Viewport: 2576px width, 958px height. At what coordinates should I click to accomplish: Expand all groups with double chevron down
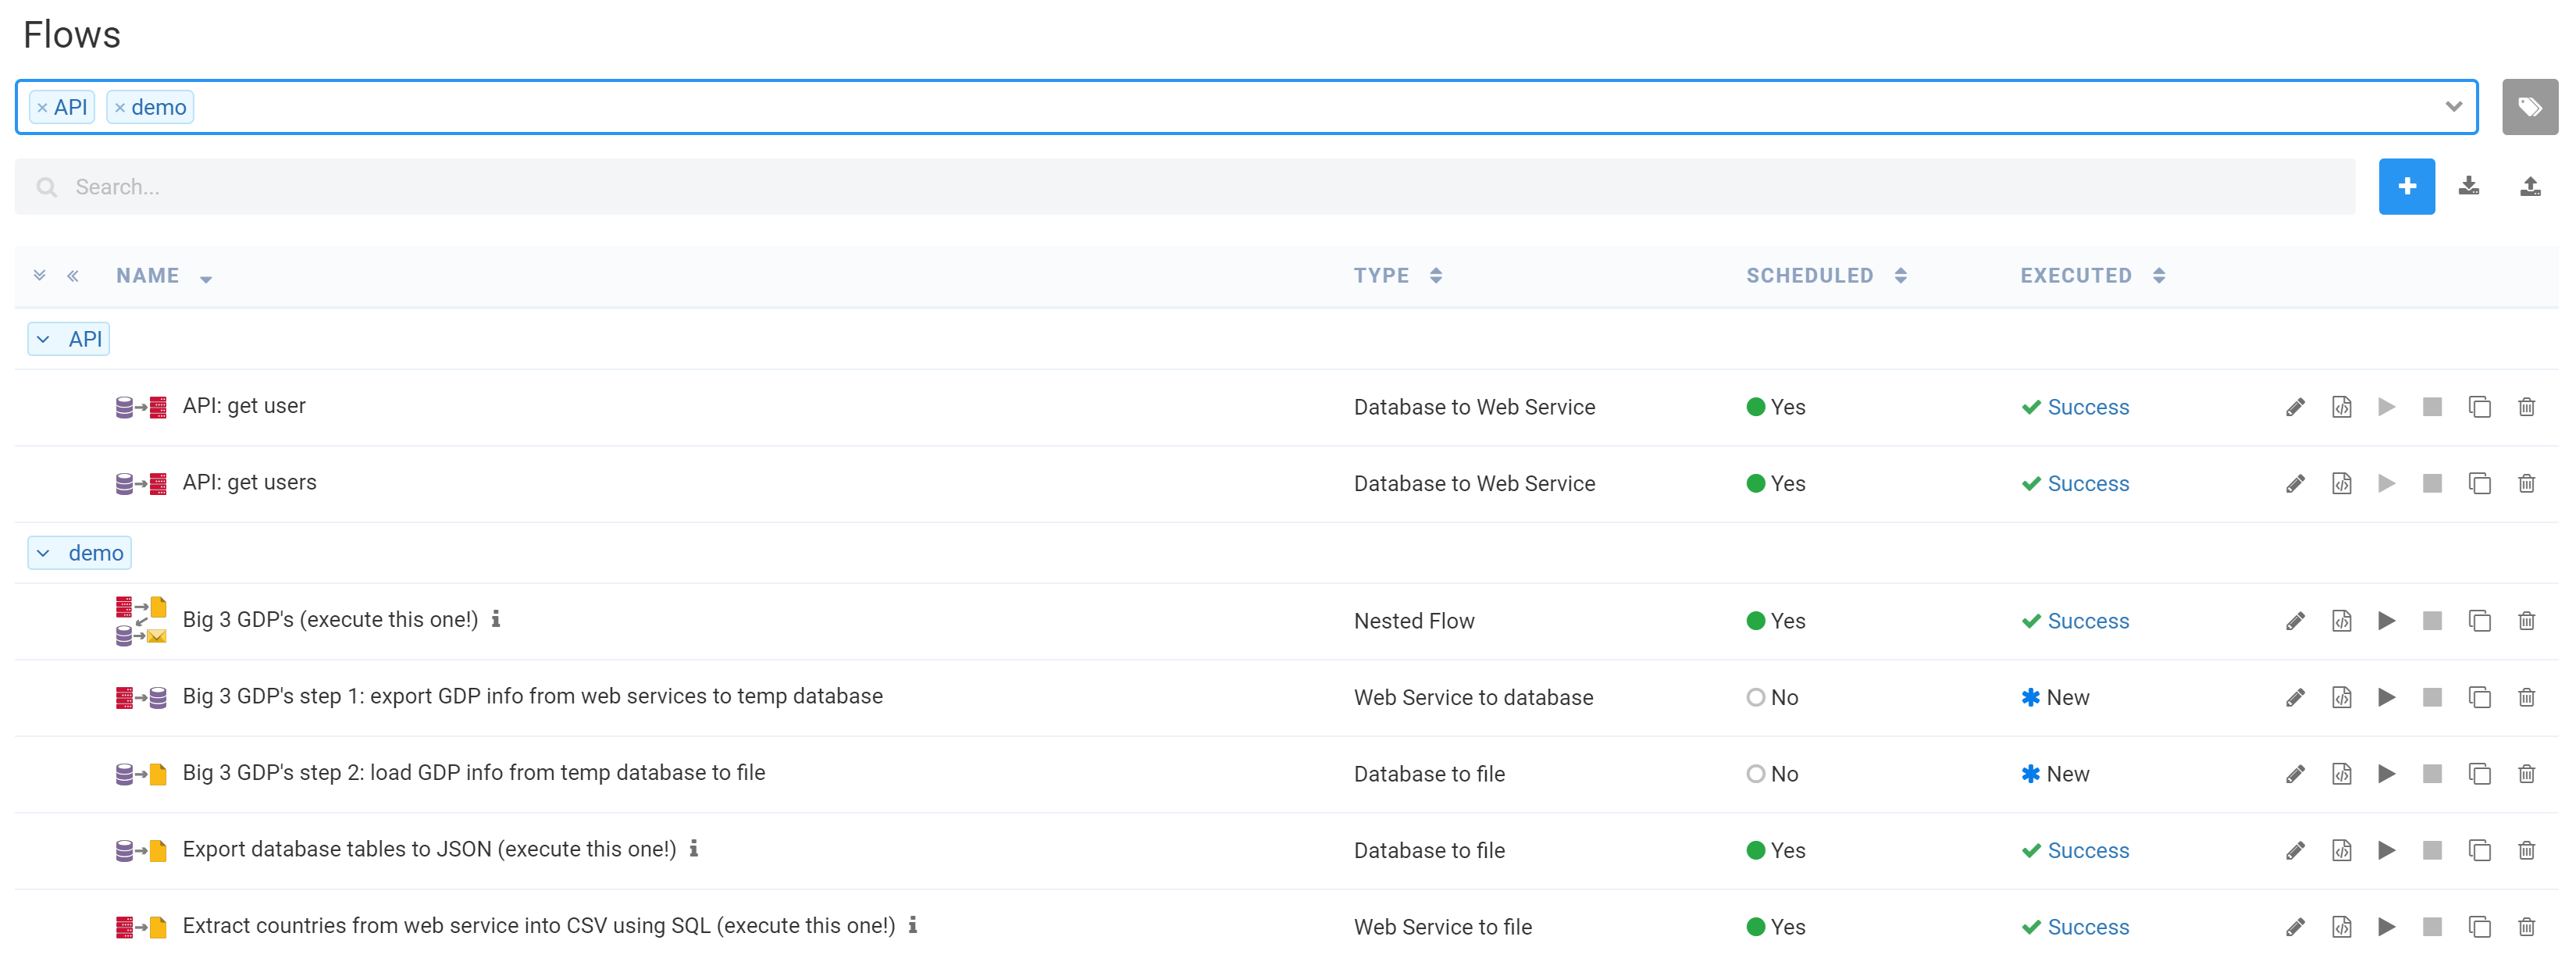click(40, 276)
